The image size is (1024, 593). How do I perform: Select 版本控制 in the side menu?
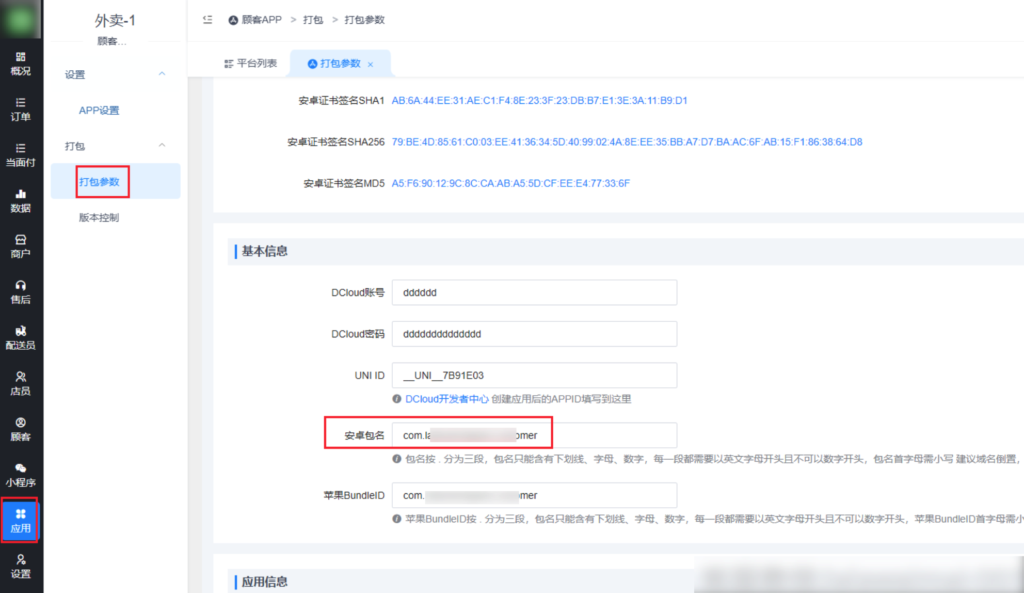click(99, 217)
